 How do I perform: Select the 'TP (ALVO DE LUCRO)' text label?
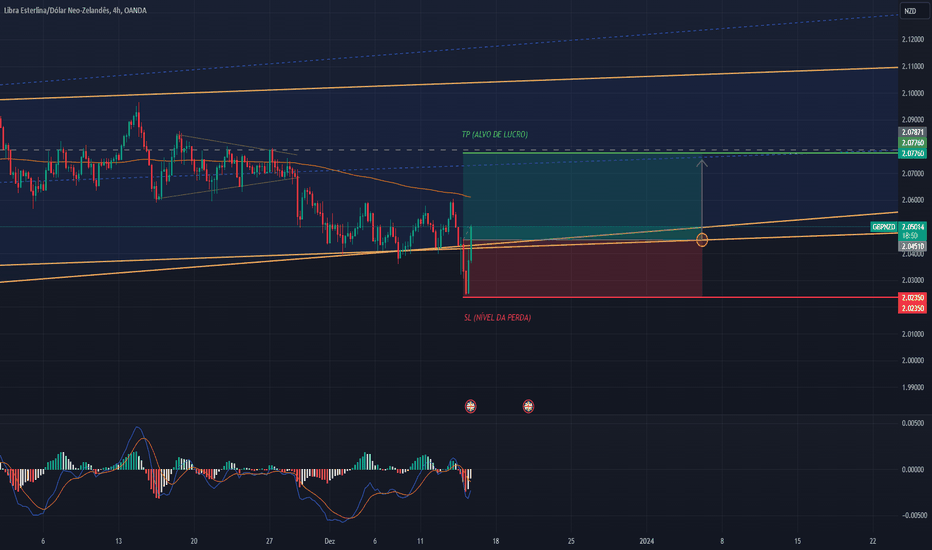(495, 134)
